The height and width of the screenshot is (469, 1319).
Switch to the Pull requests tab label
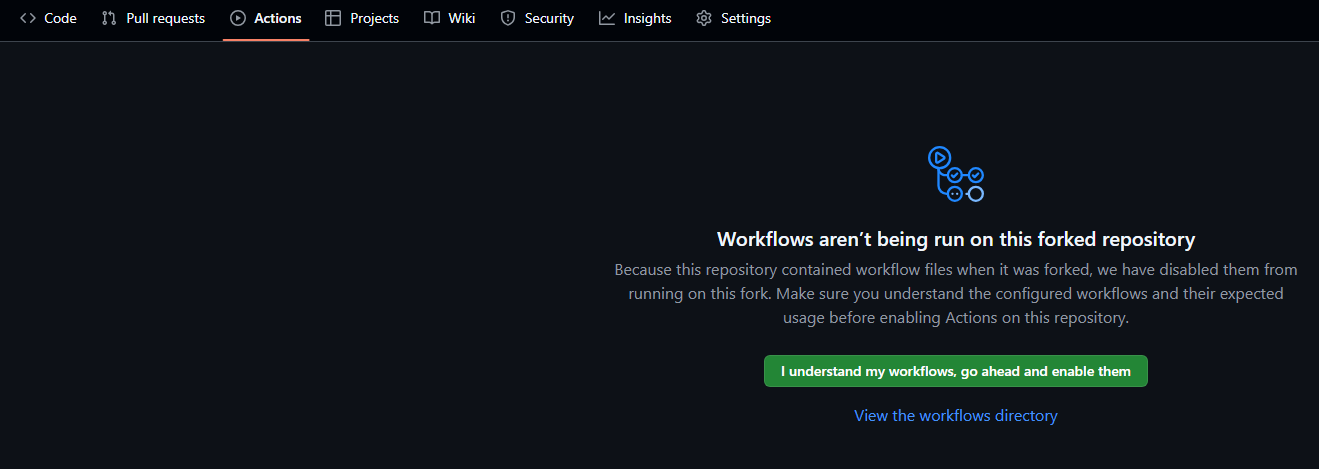(165, 18)
